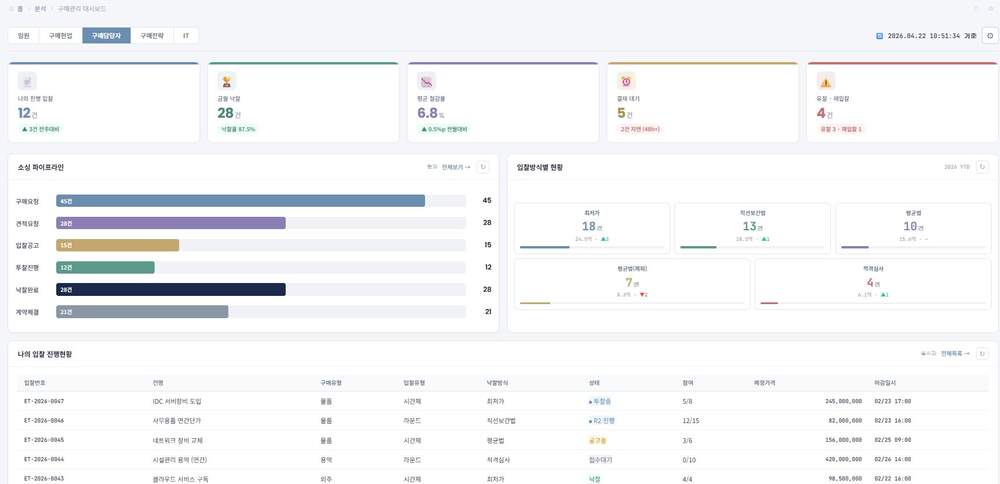Click the 홈 breadcrumb link
The height and width of the screenshot is (484, 1000).
coord(20,9)
